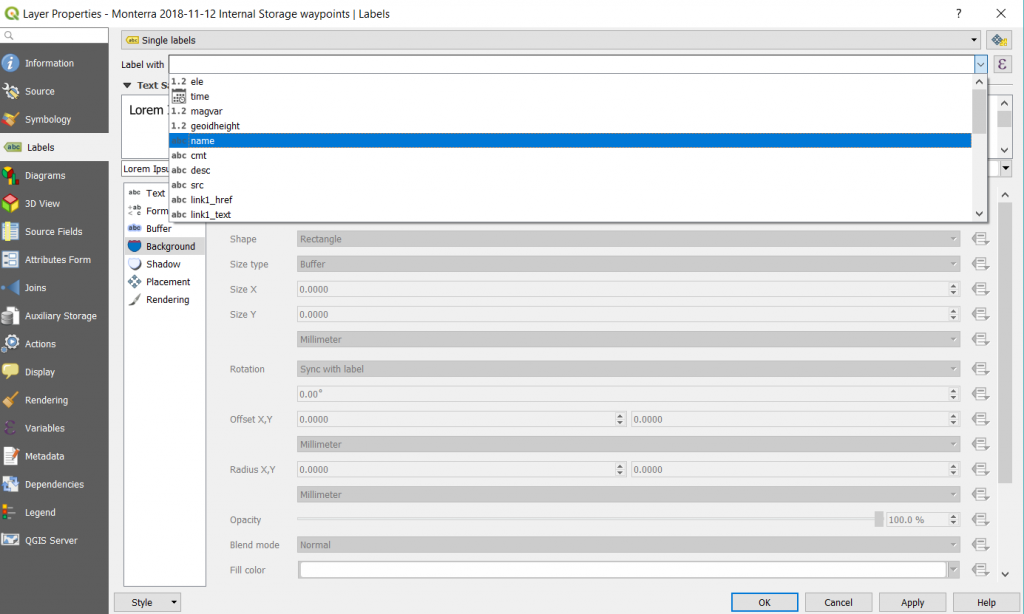Open the Blend mode Normal dropdown
Viewport: 1024px width, 614px height.
[x=628, y=544]
